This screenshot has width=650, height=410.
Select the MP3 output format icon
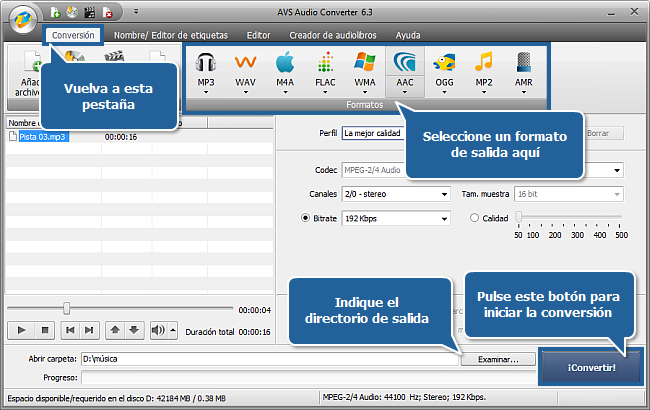[206, 66]
